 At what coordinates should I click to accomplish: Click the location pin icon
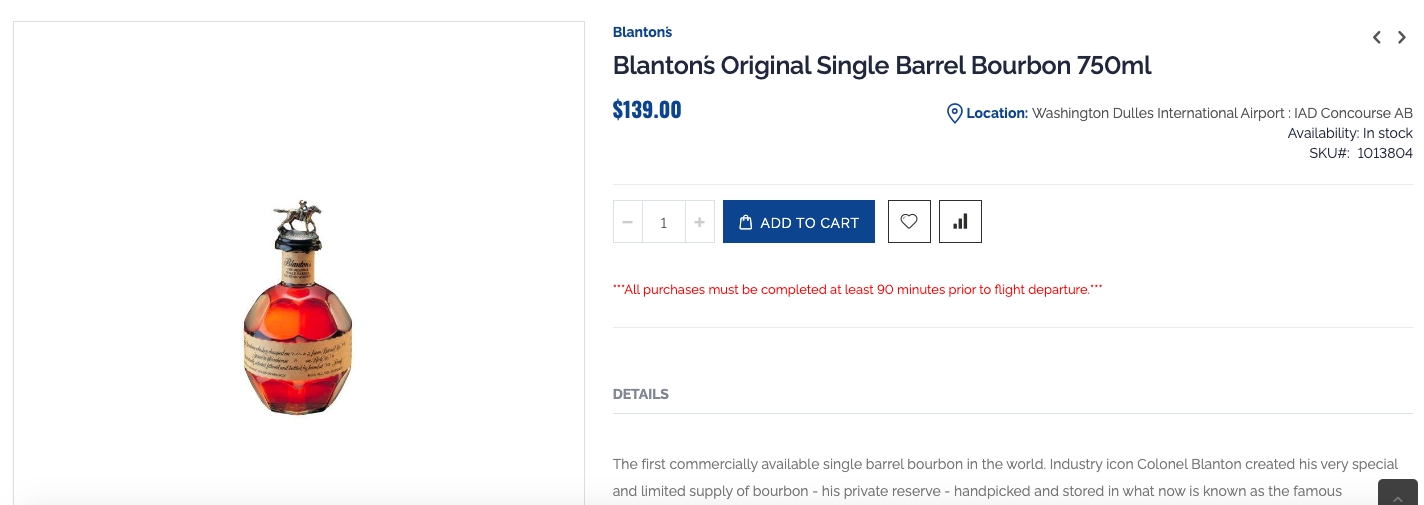954,114
